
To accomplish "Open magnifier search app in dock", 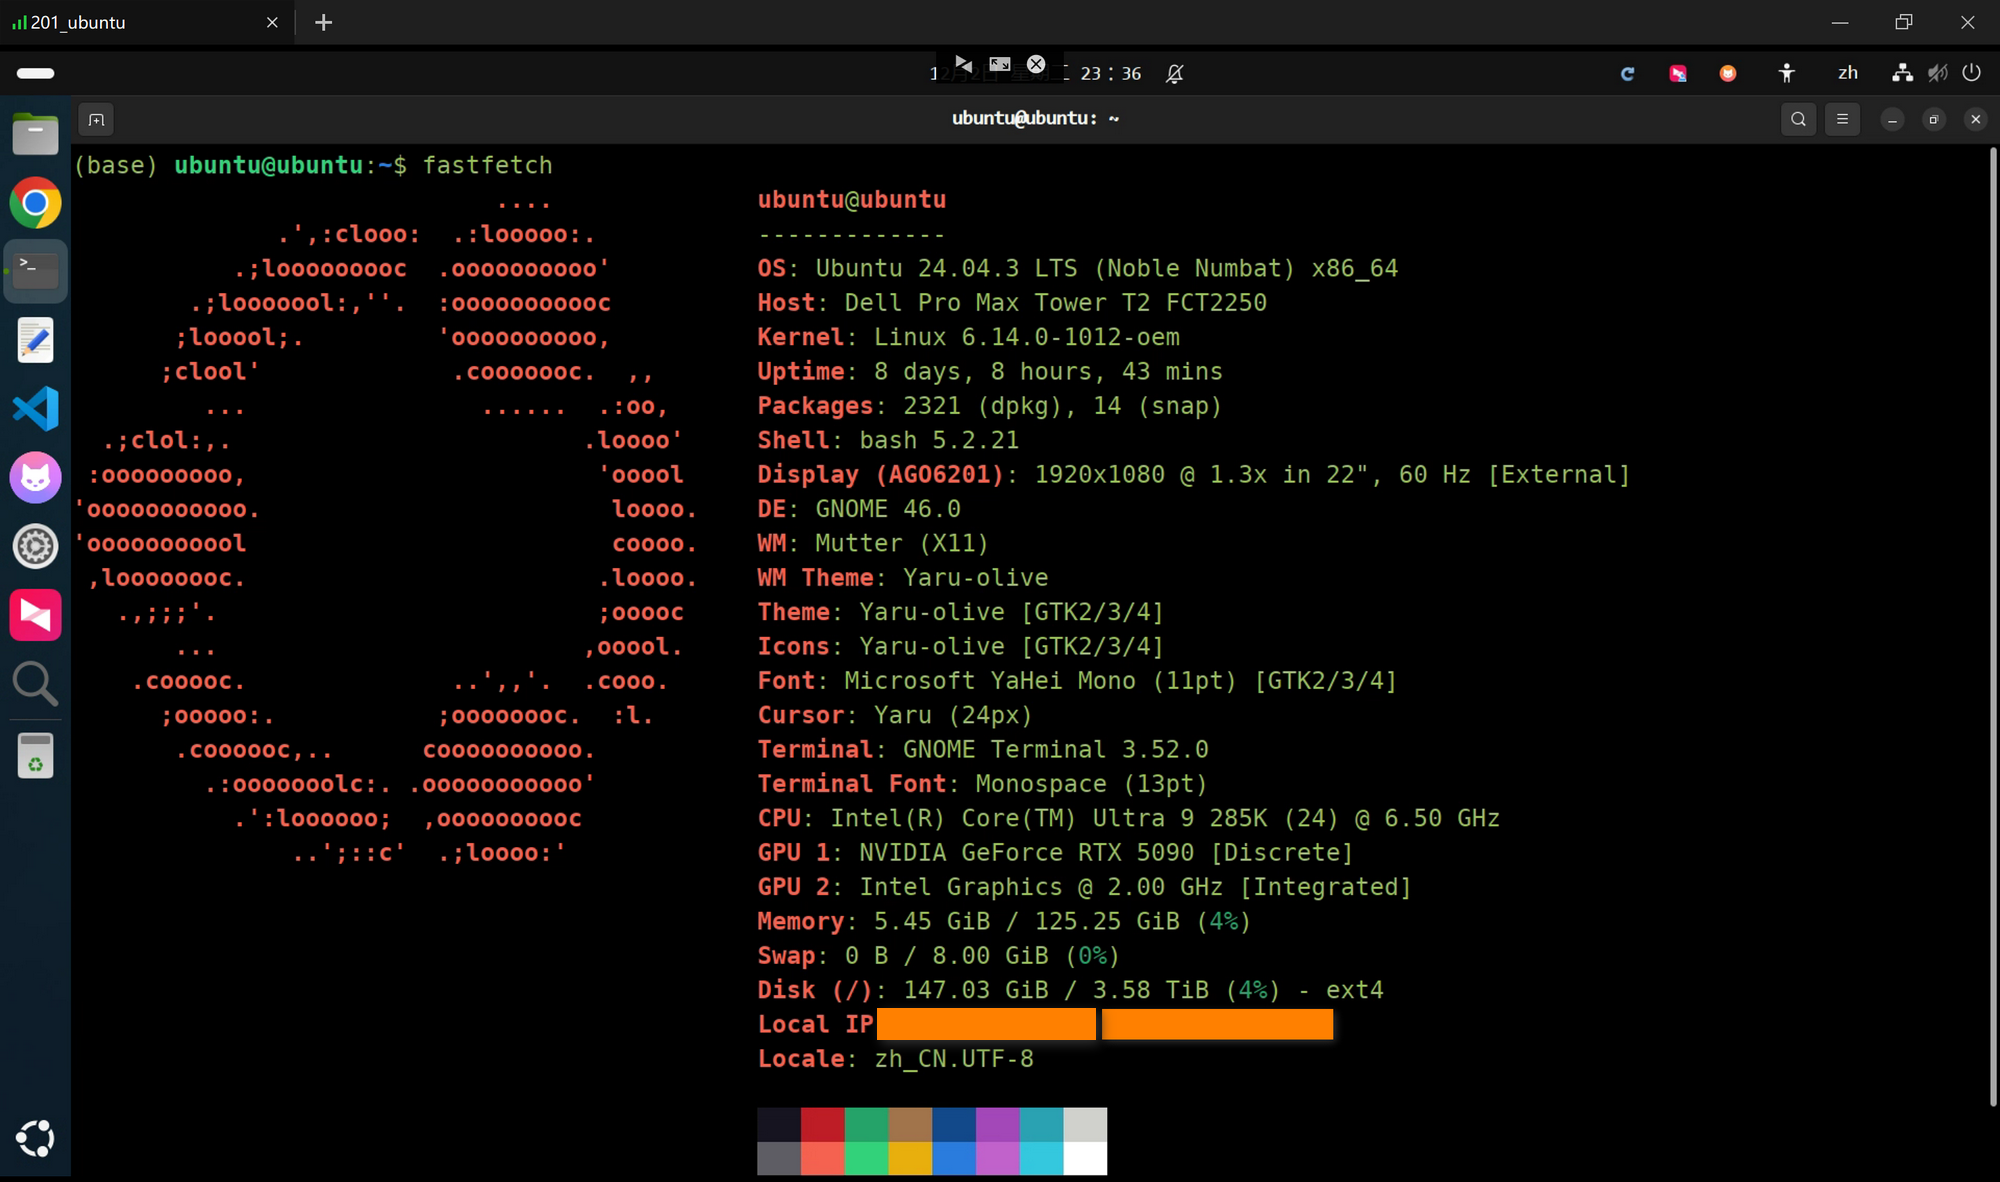I will point(35,684).
